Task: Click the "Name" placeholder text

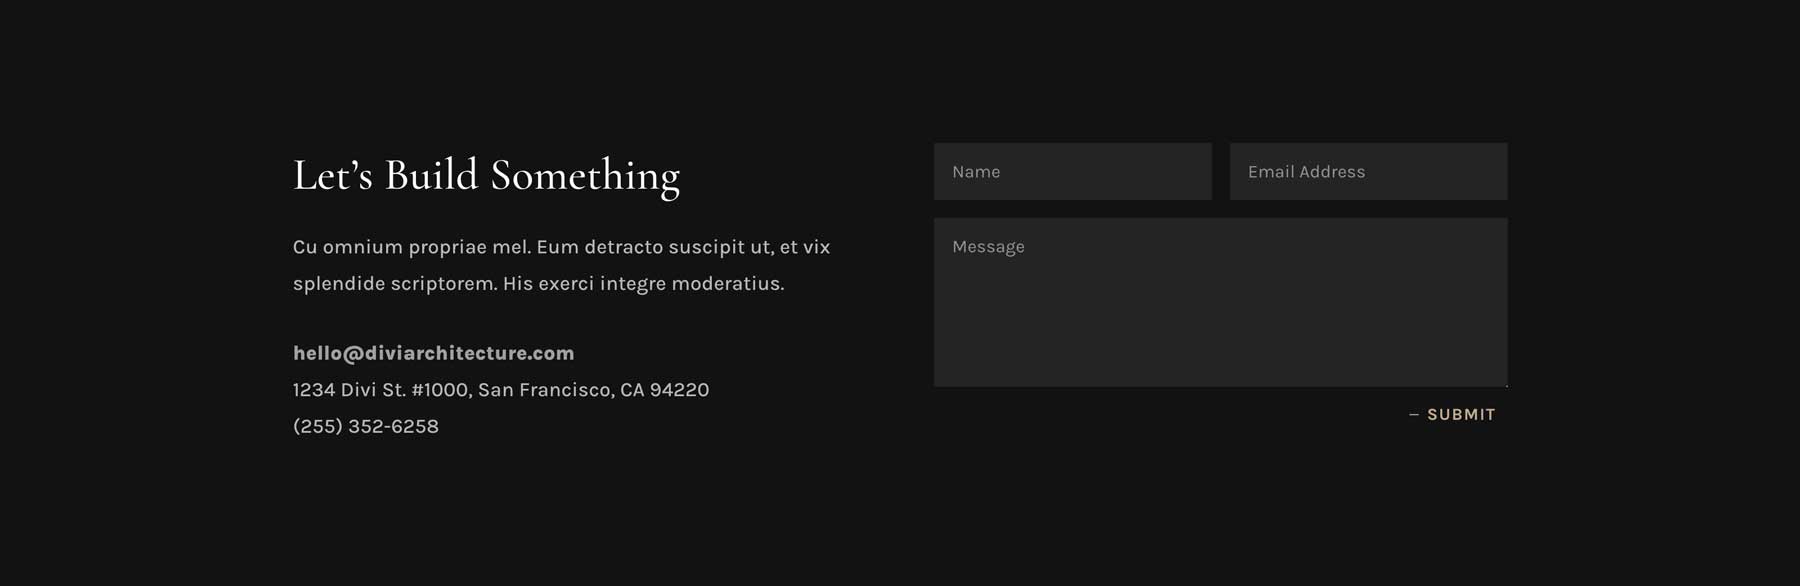Action: 976,172
